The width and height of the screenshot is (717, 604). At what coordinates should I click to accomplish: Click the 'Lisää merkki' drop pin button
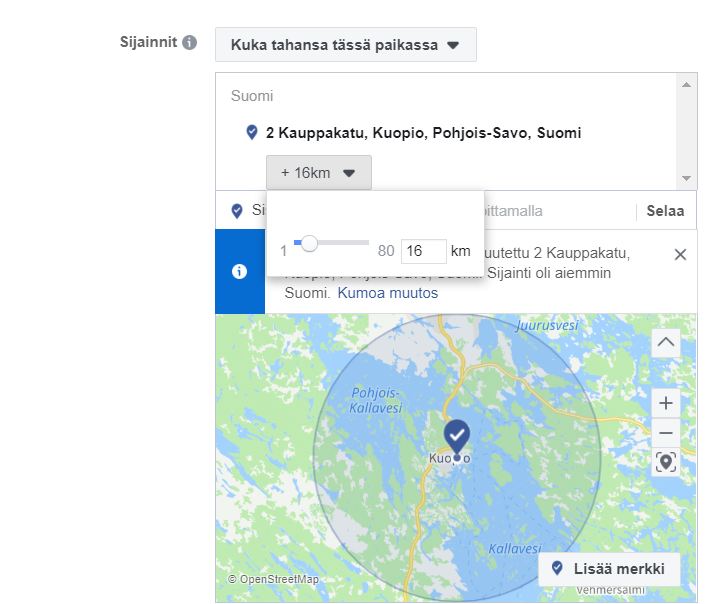[x=609, y=569]
